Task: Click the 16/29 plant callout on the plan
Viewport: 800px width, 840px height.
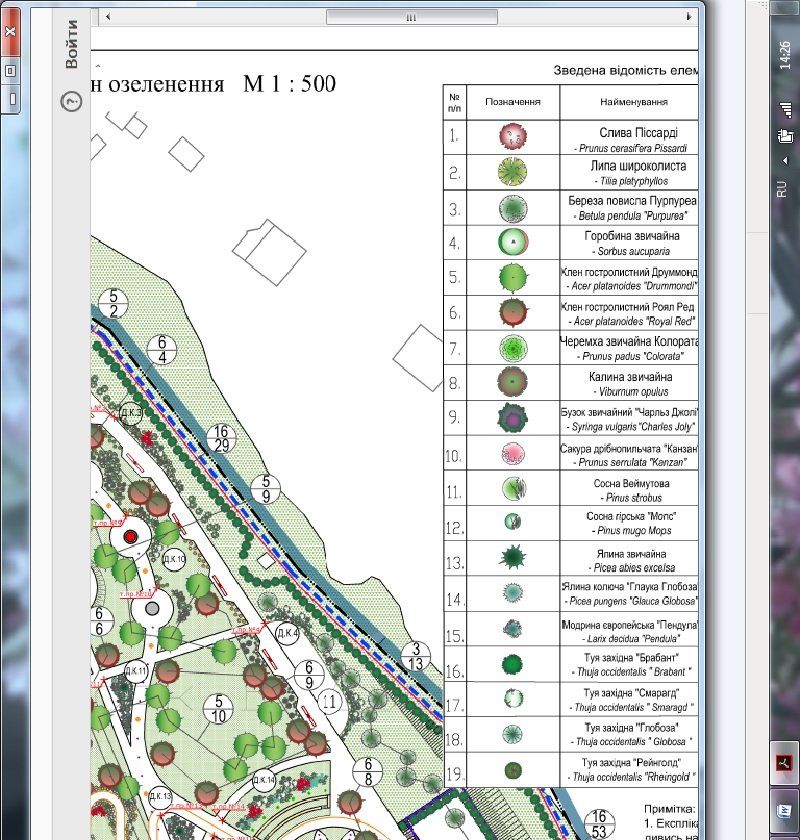Action: (222, 437)
